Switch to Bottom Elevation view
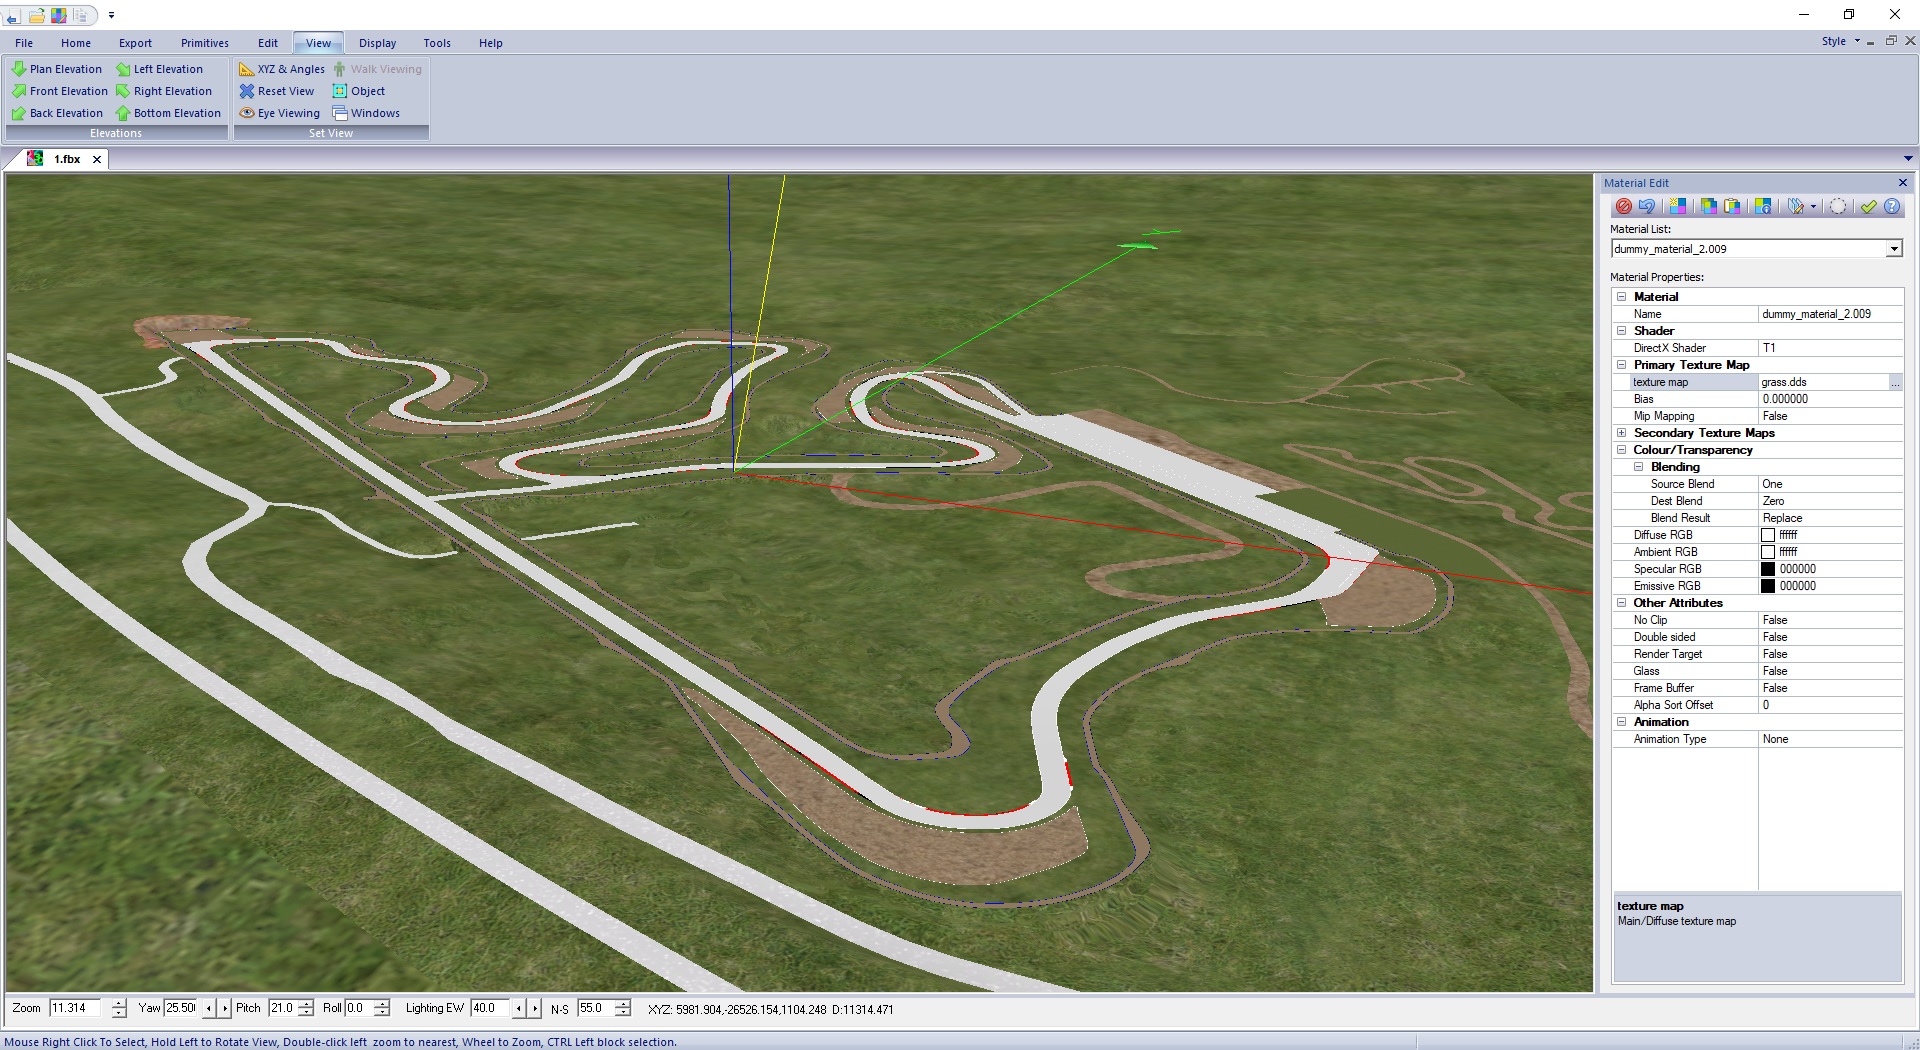 (168, 113)
